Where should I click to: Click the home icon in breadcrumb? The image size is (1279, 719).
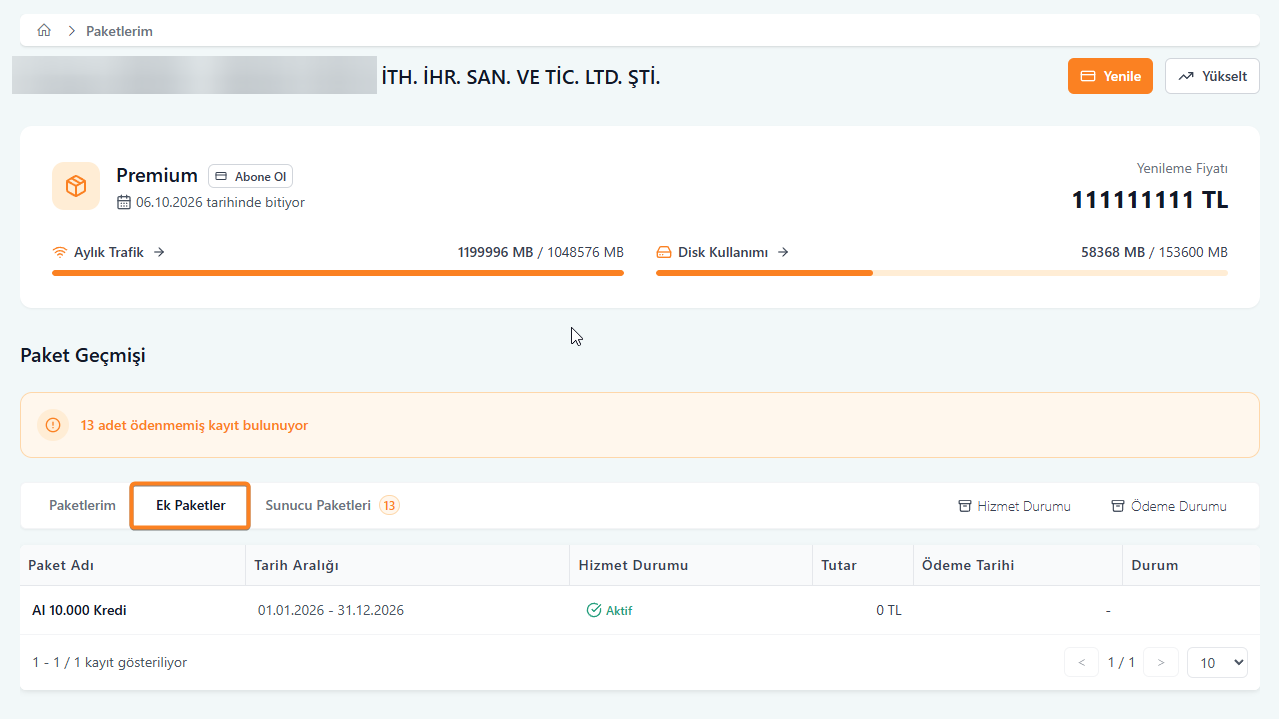pyautogui.click(x=44, y=31)
